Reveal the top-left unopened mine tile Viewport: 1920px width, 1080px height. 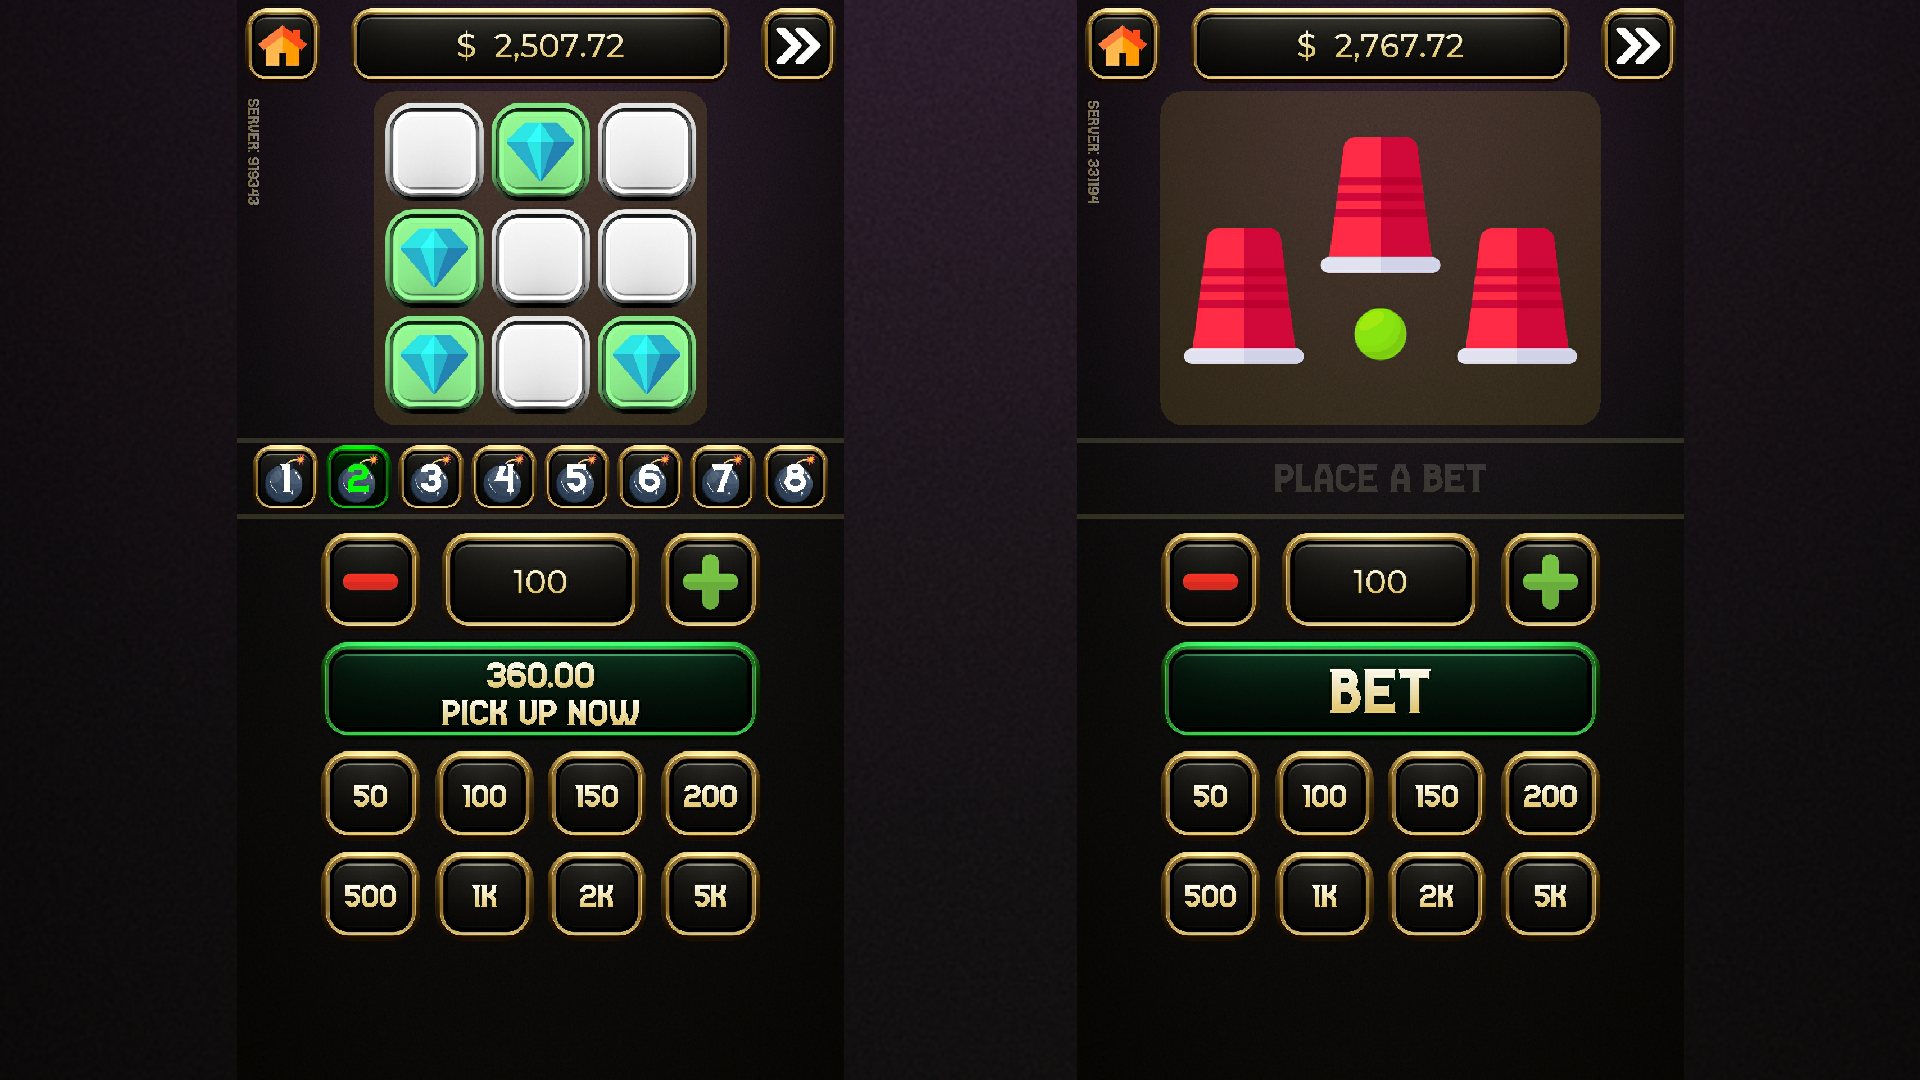tap(434, 151)
